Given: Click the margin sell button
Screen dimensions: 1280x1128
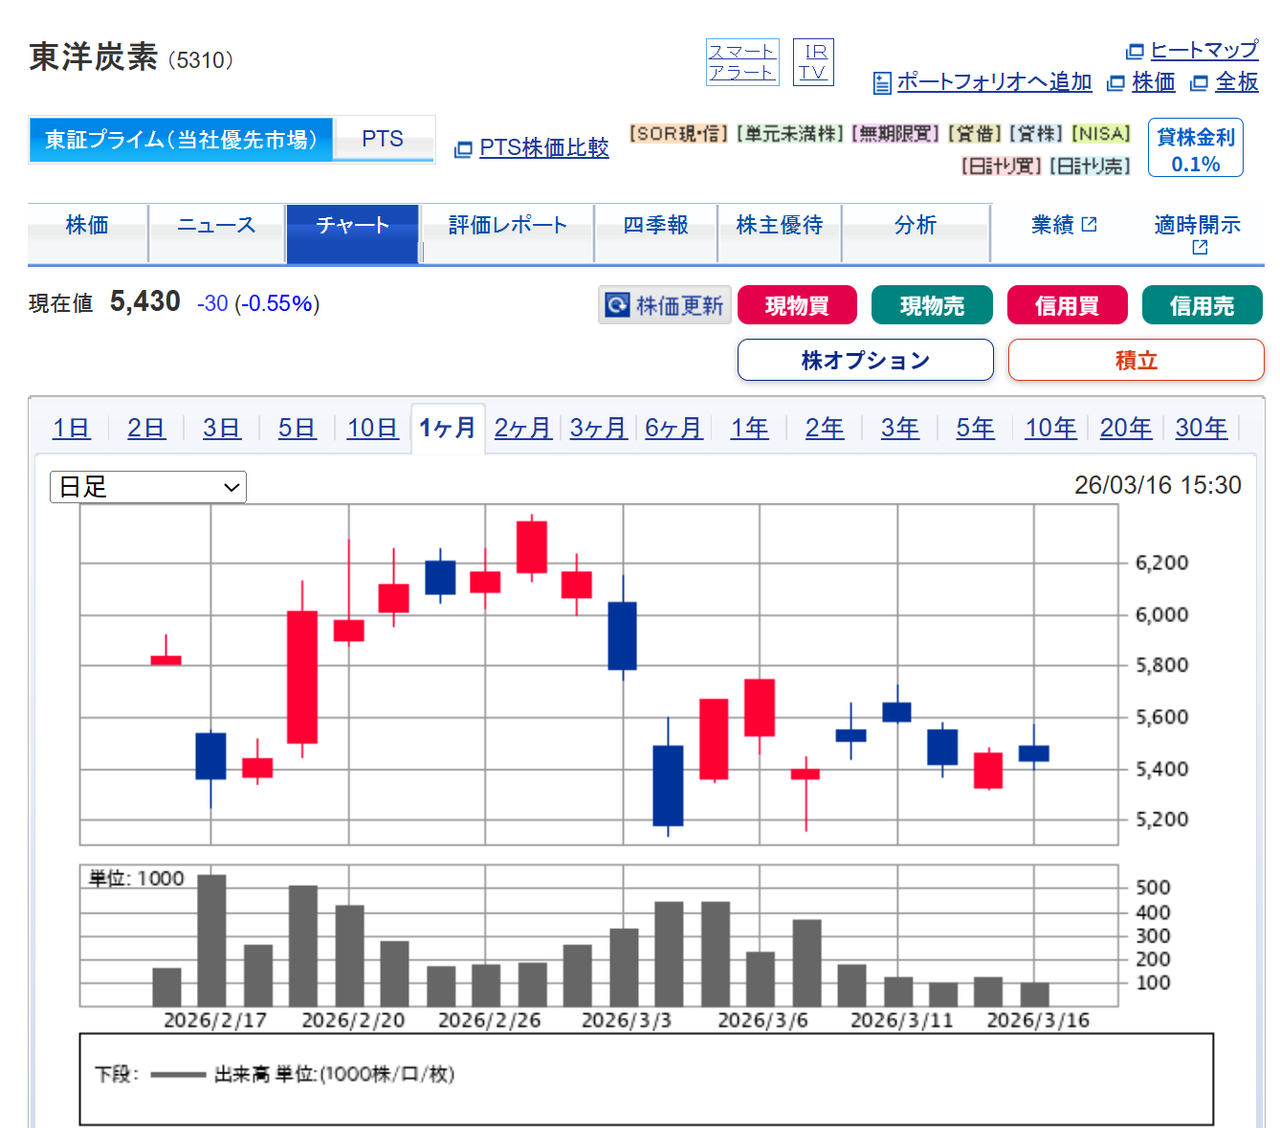Looking at the screenshot, I should pos(1201,306).
